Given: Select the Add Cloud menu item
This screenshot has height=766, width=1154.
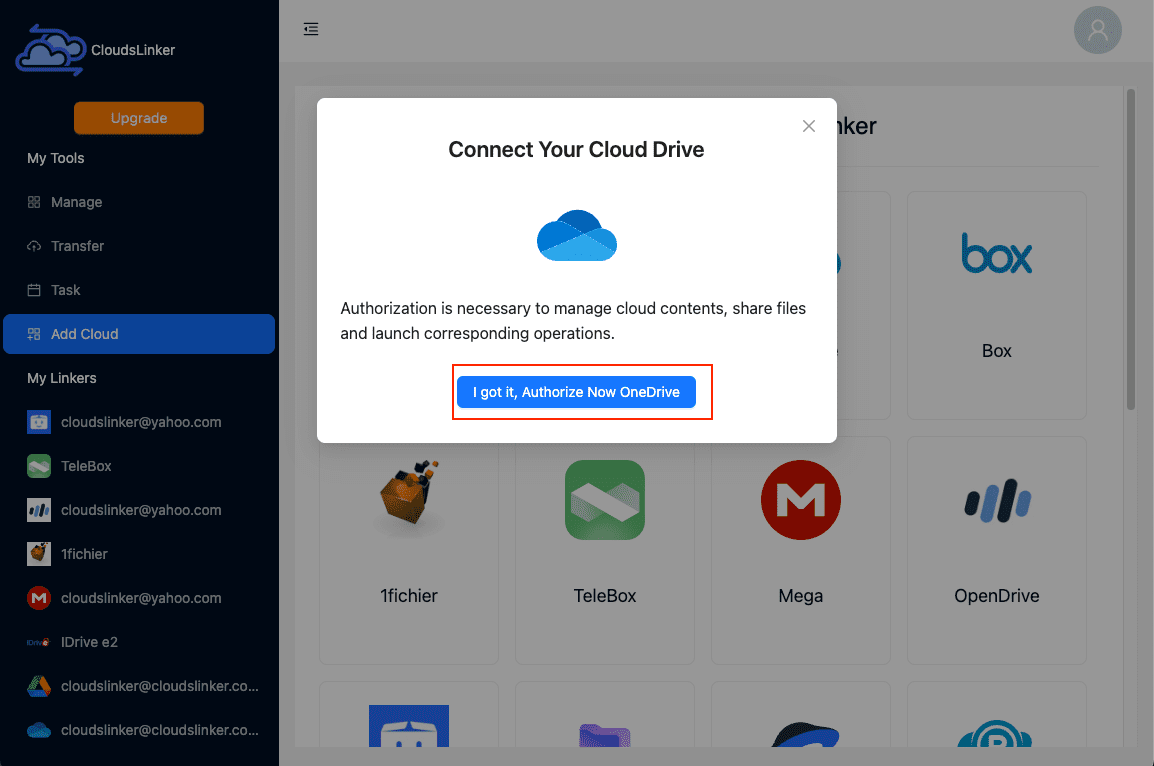Looking at the screenshot, I should pyautogui.click(x=138, y=334).
